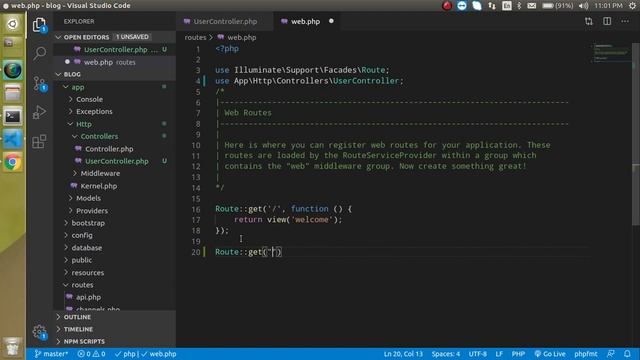Open the More Actions ellipsis menu

[625, 21]
